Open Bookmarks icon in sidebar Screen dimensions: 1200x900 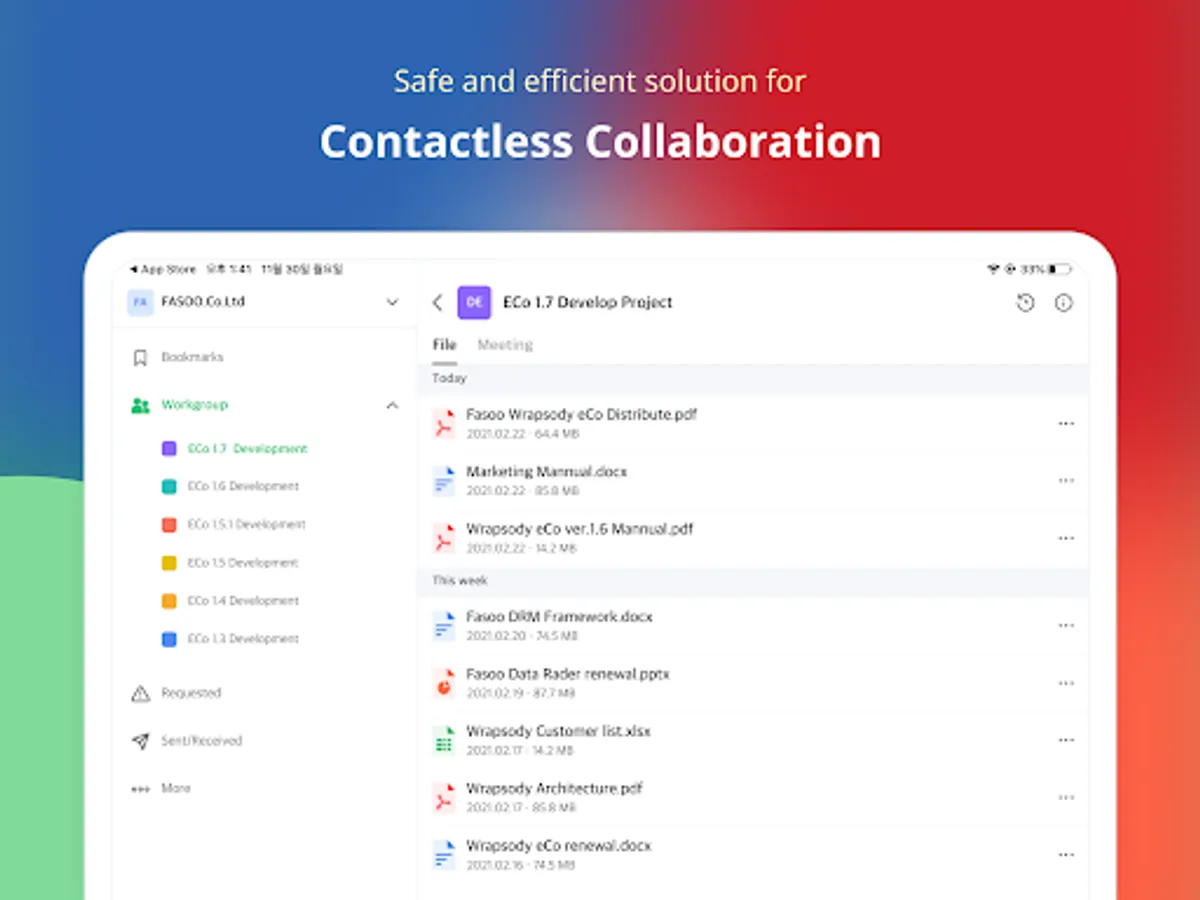140,357
